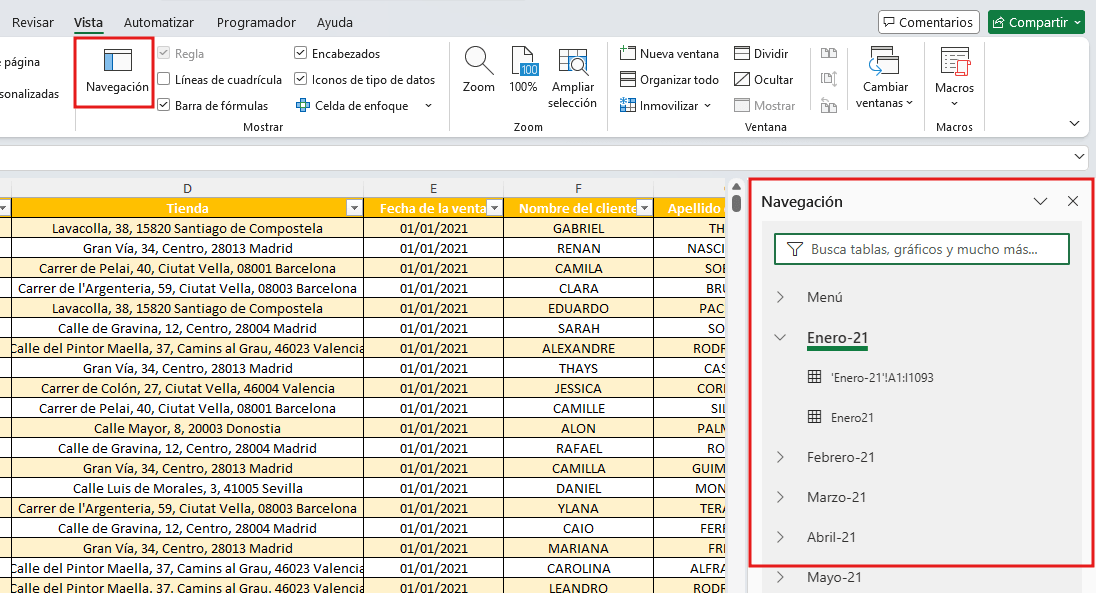Click Ampliar selección
The image size is (1096, 593).
(x=572, y=78)
